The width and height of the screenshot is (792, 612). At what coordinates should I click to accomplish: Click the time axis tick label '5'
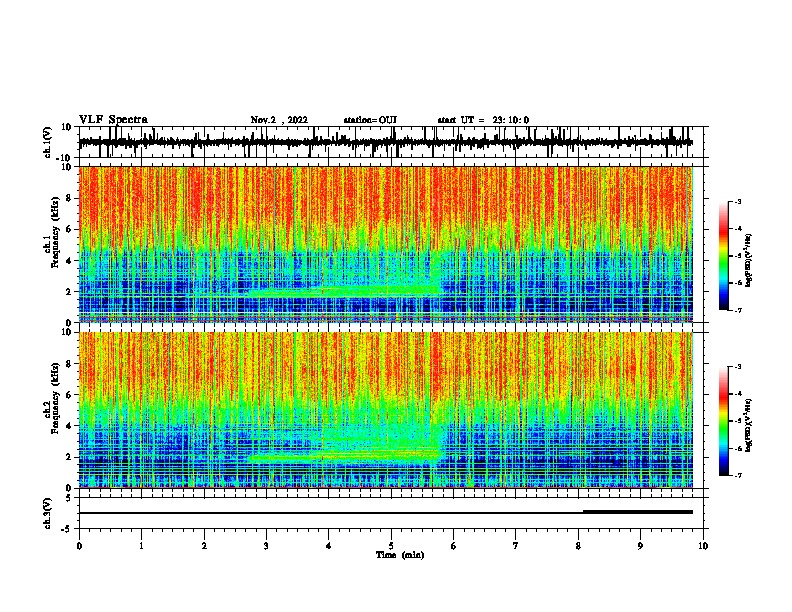(x=391, y=546)
